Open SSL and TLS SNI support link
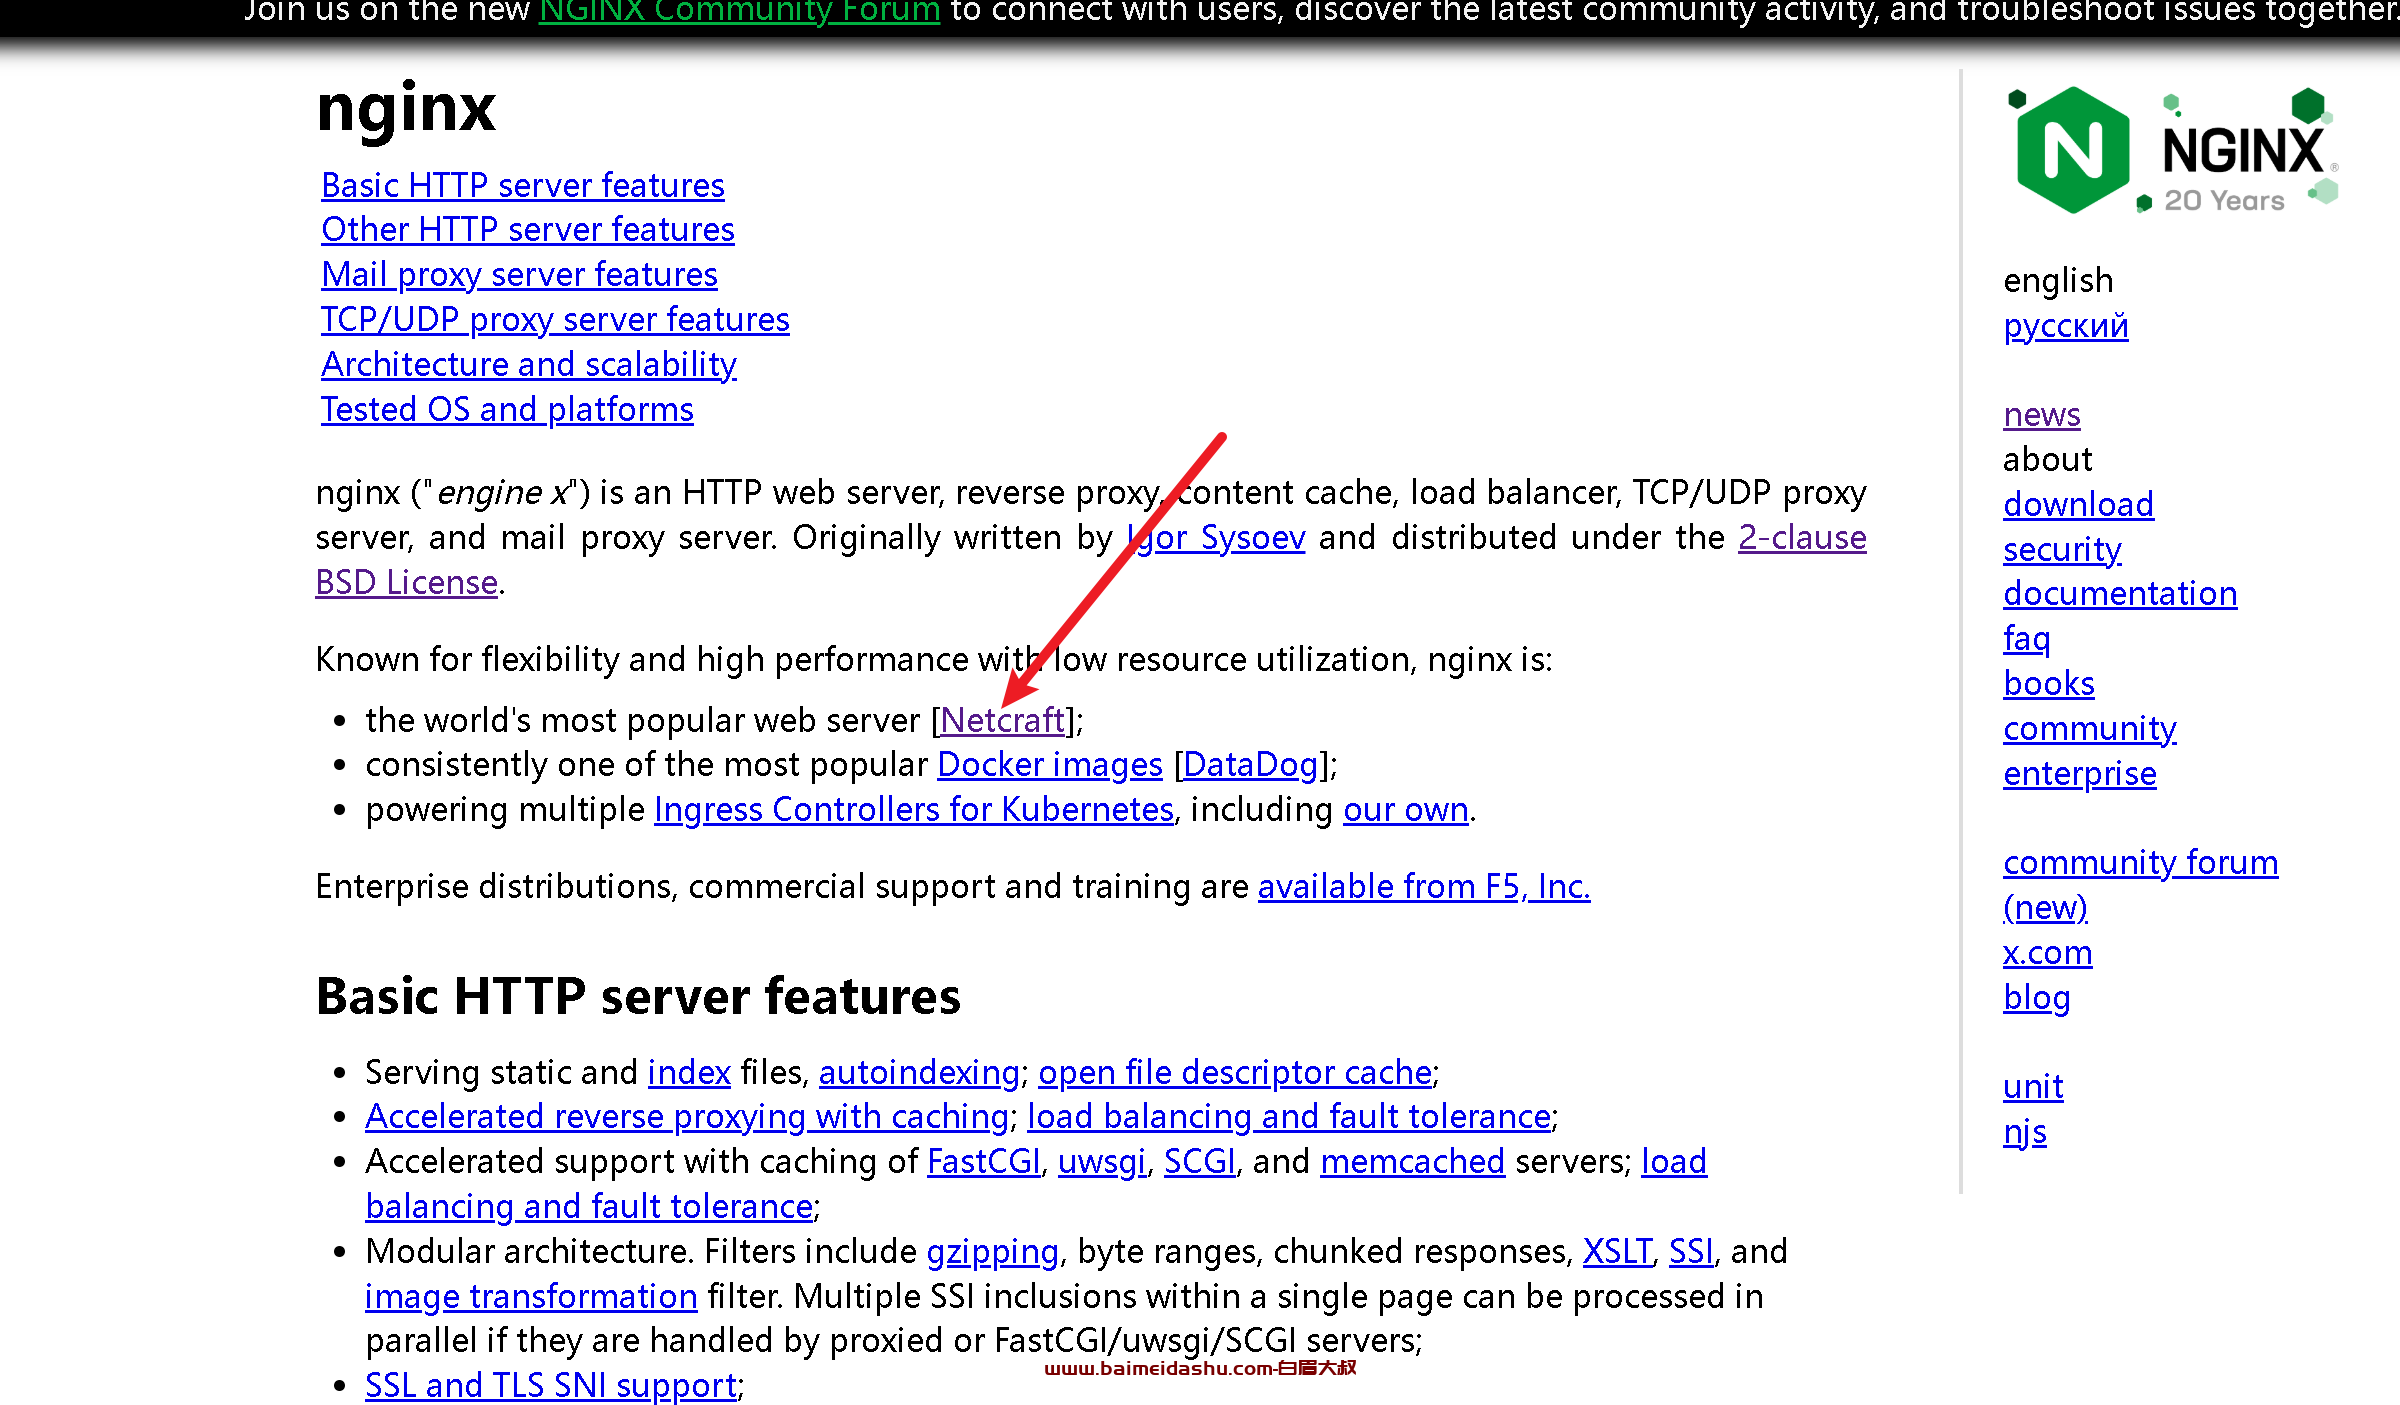2400x1405 pixels. tap(551, 1386)
